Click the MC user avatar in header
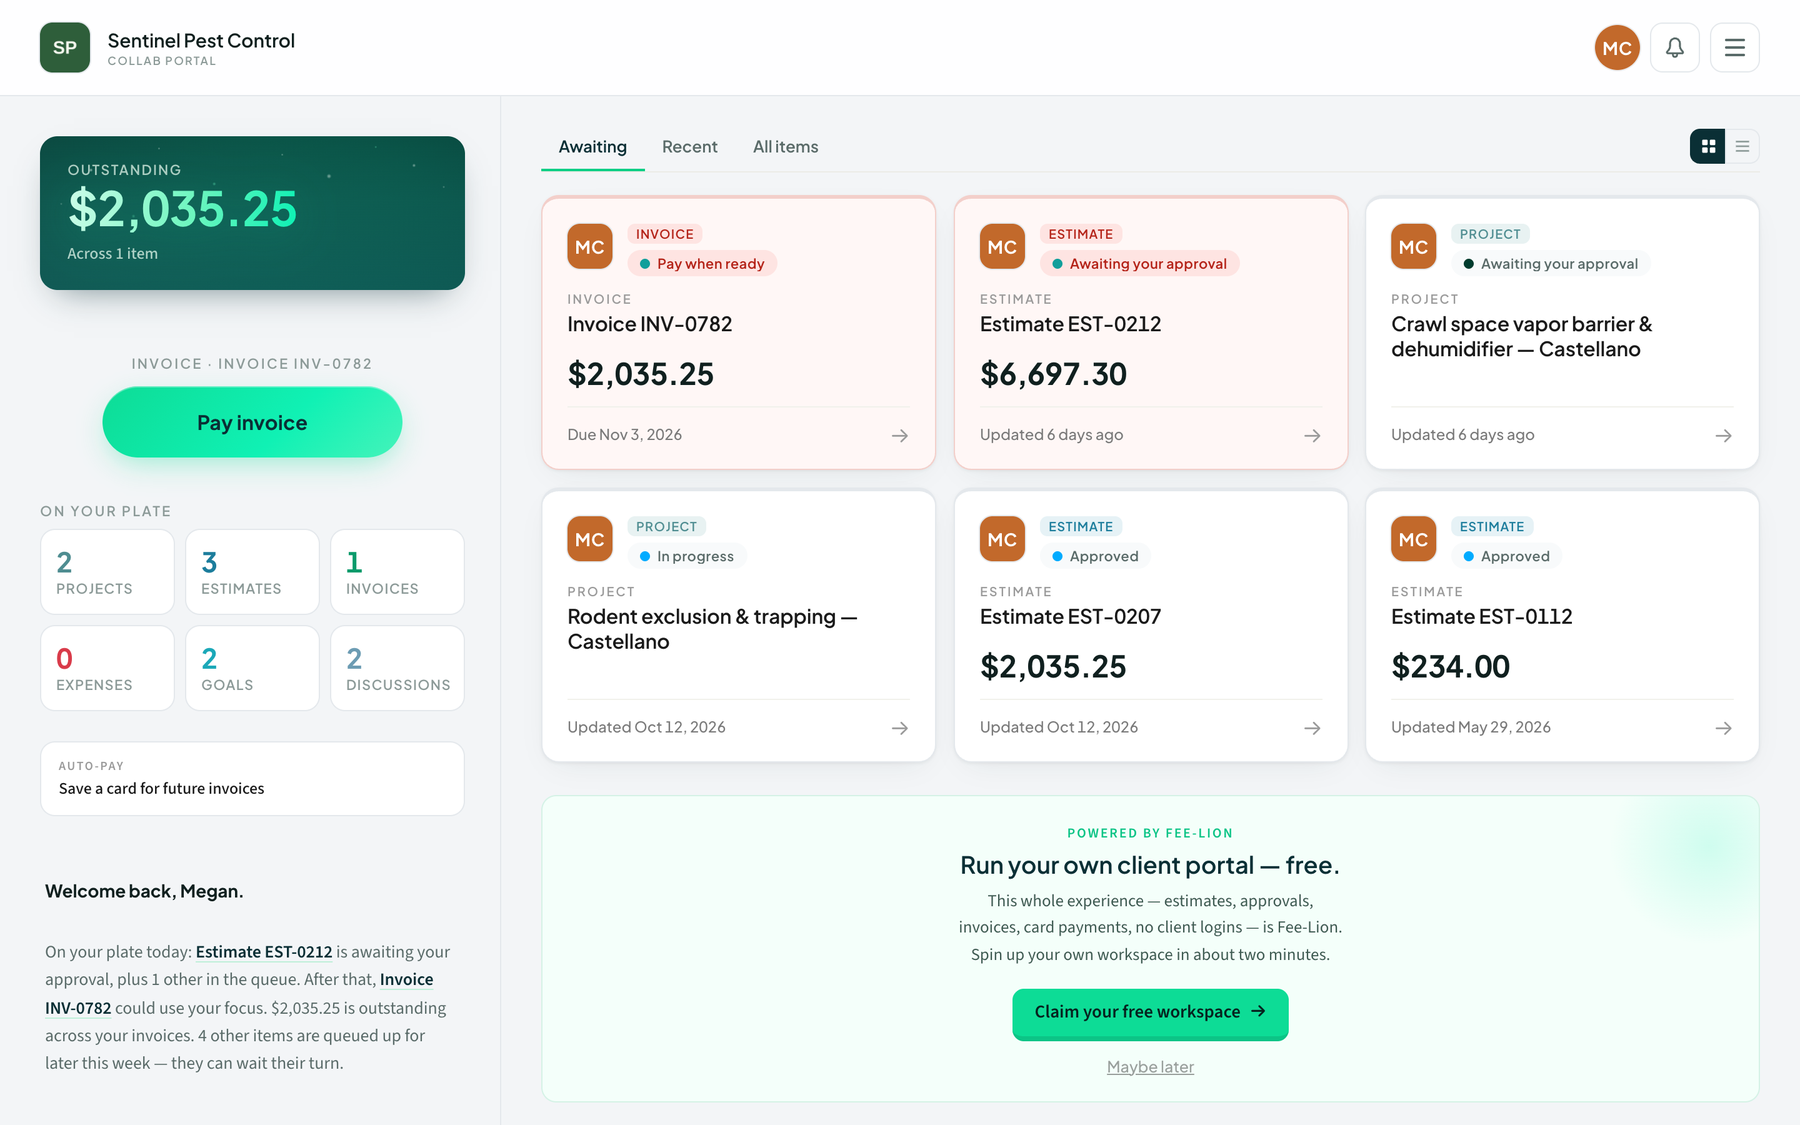Image resolution: width=1800 pixels, height=1125 pixels. [x=1616, y=47]
